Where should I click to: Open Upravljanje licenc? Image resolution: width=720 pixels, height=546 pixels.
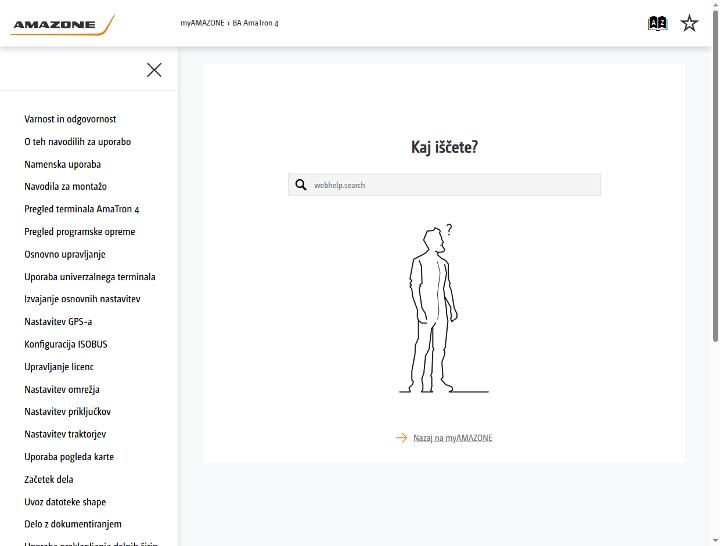coord(59,367)
